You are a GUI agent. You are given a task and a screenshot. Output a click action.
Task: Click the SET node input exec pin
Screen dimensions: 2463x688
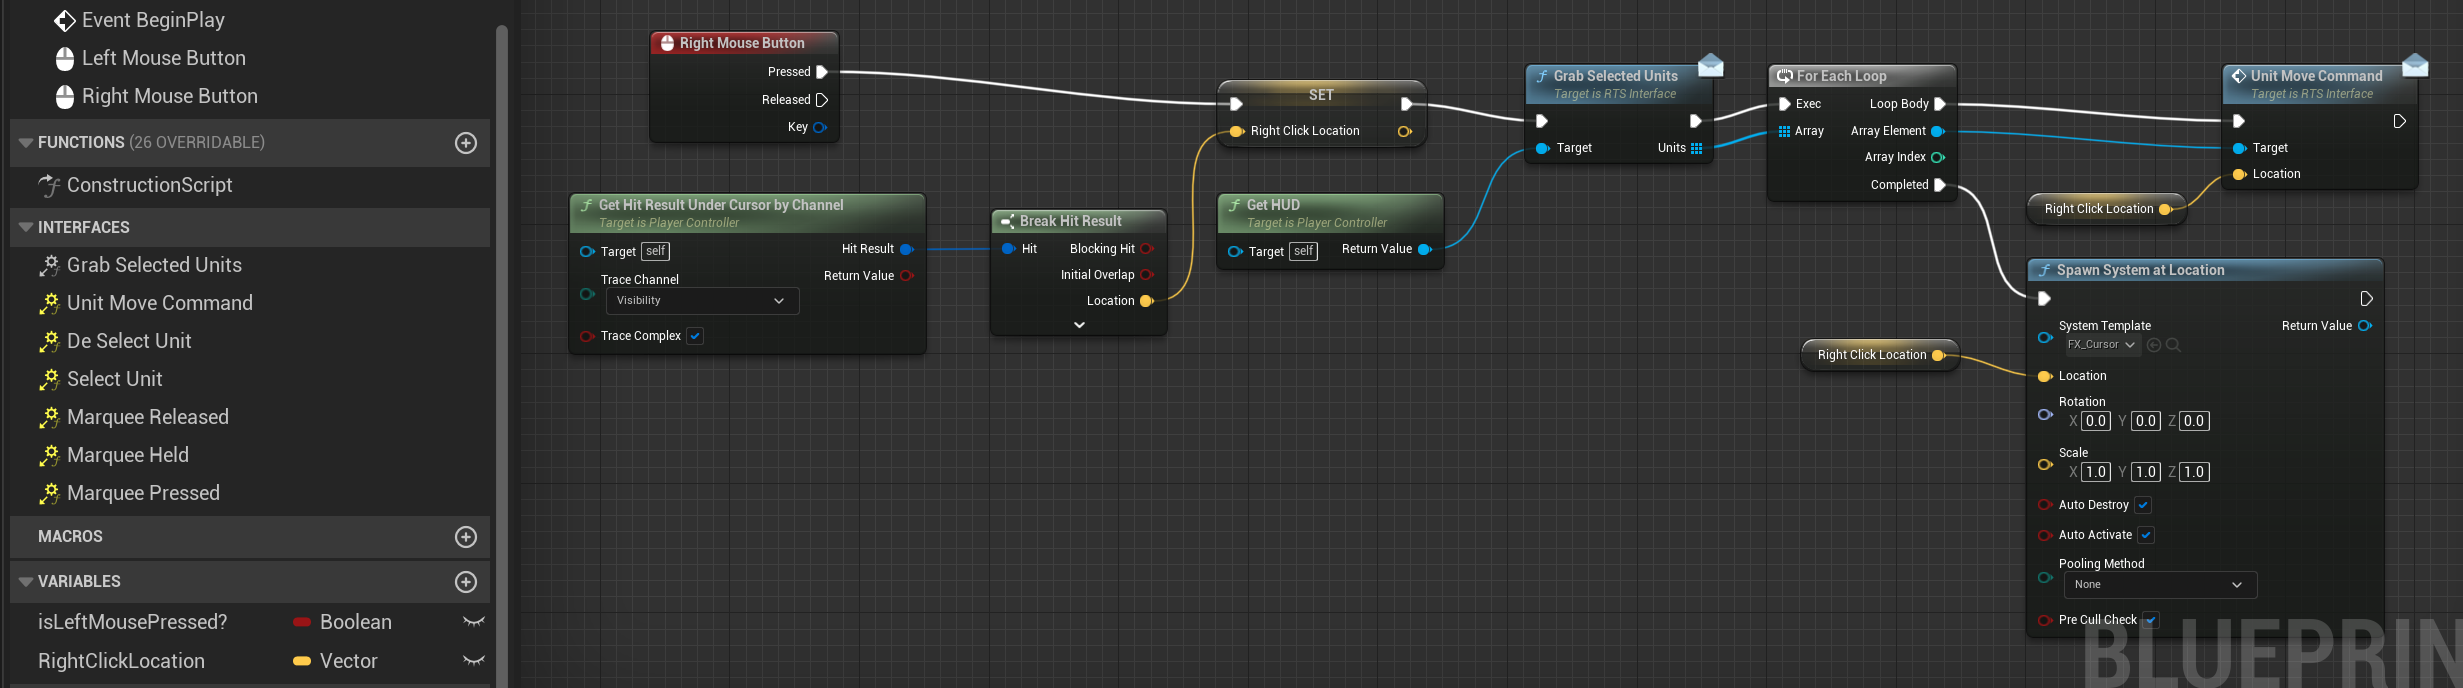click(1236, 104)
